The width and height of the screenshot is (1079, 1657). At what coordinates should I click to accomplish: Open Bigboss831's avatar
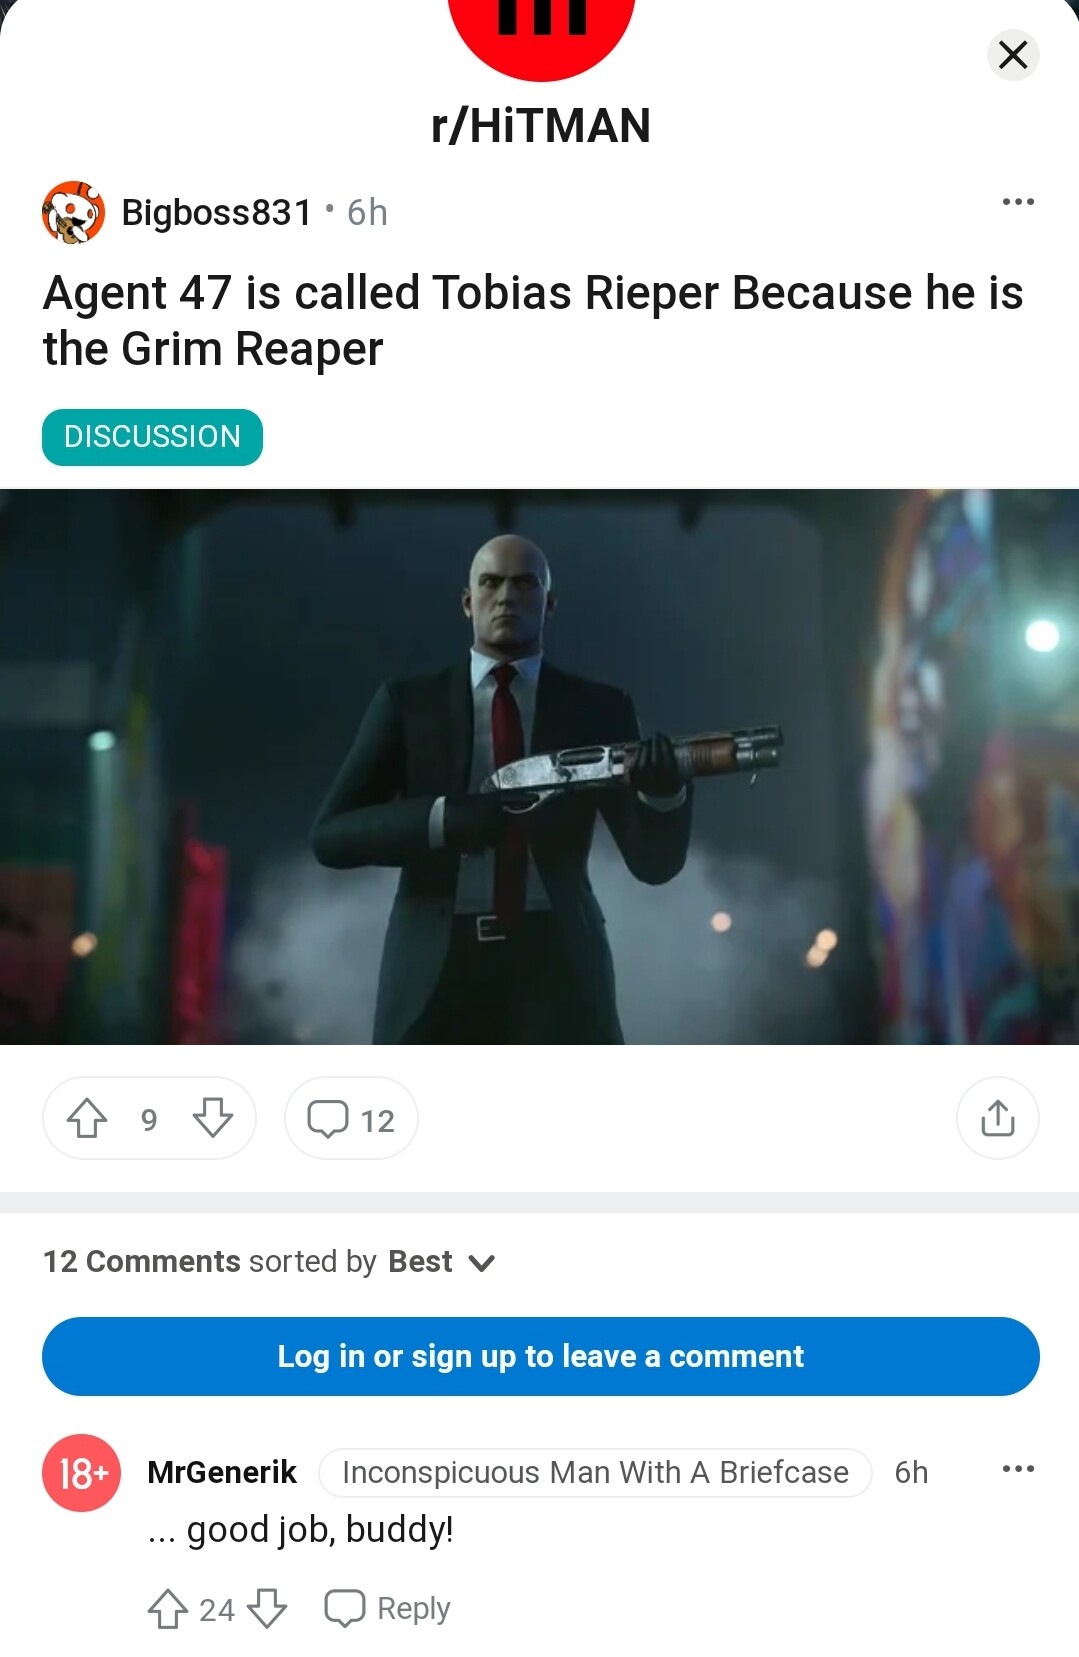(73, 212)
